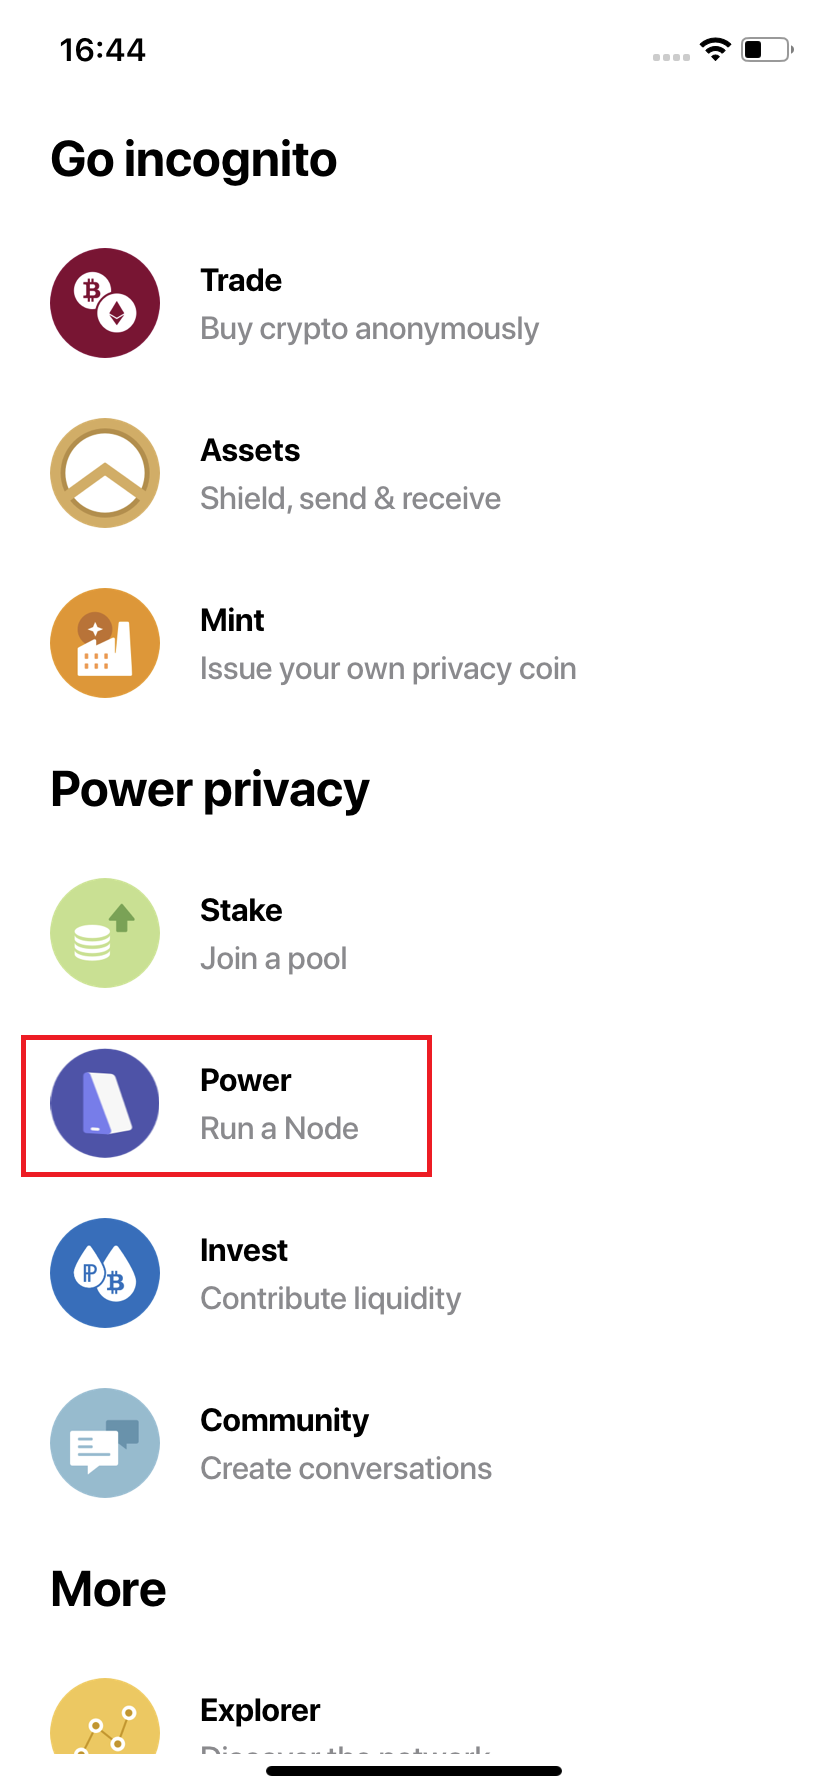Select Buy crypto anonymously description
The height and width of the screenshot is (1792, 828).
[369, 329]
